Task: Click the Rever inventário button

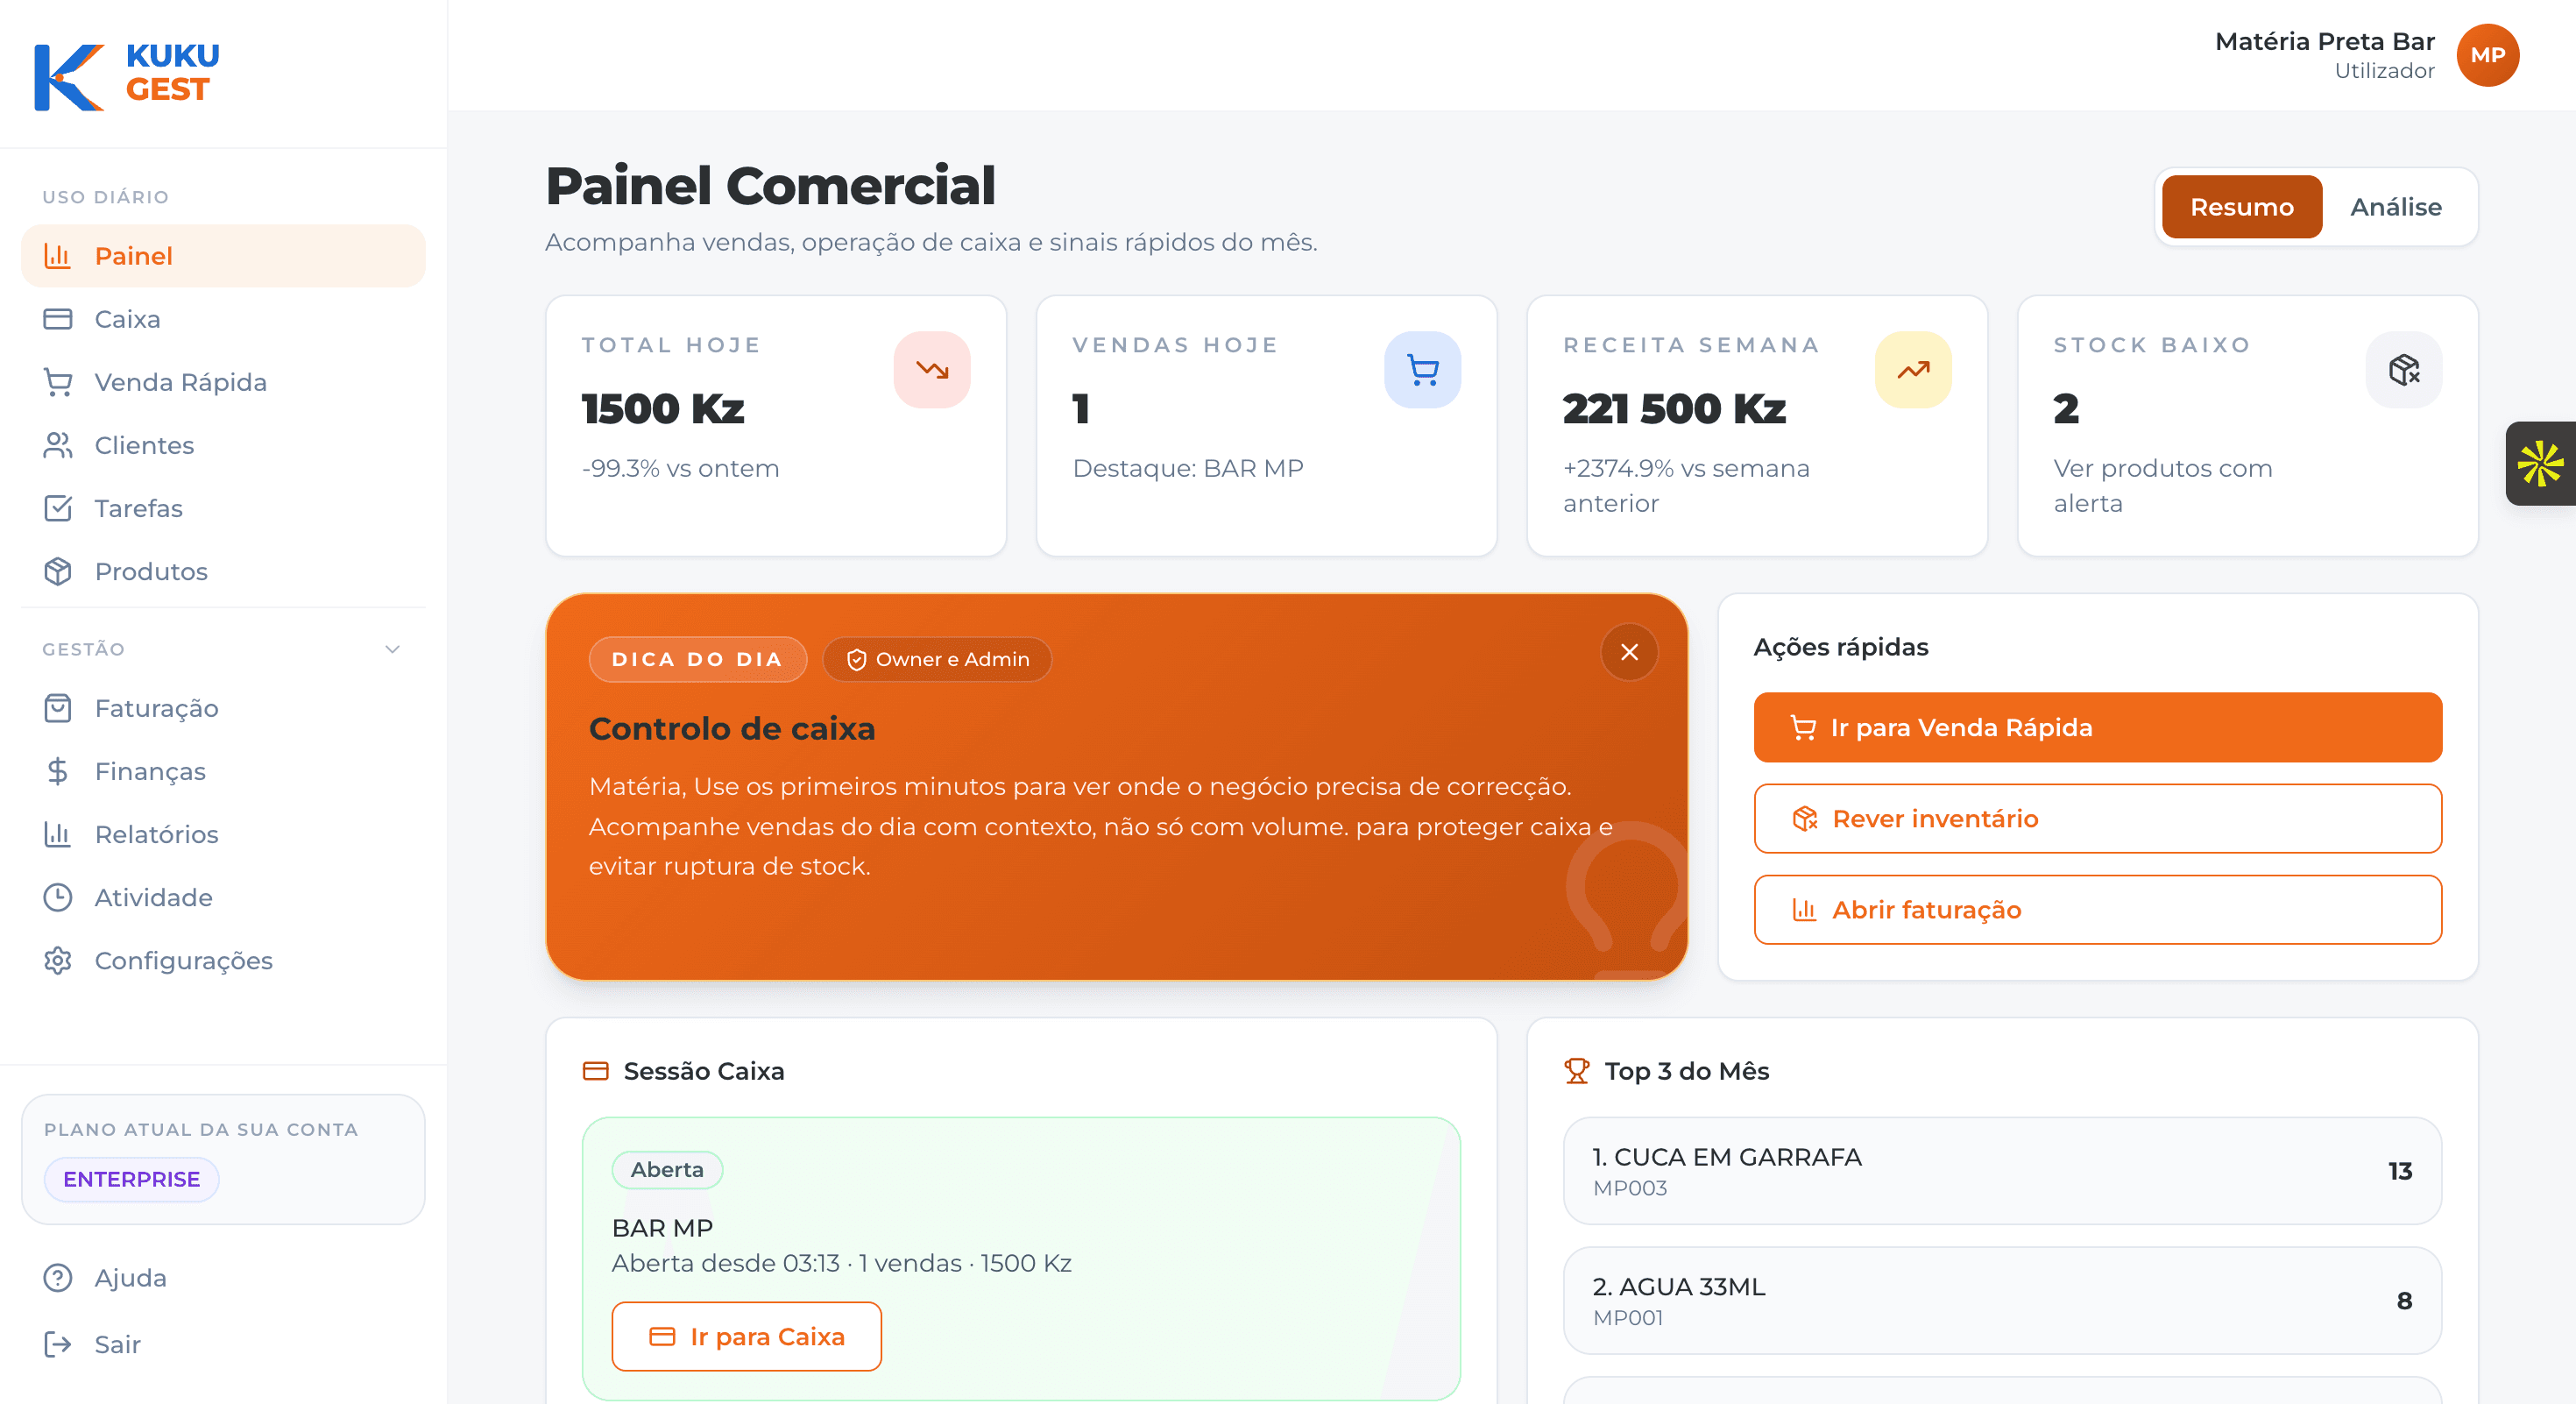Action: (2097, 819)
